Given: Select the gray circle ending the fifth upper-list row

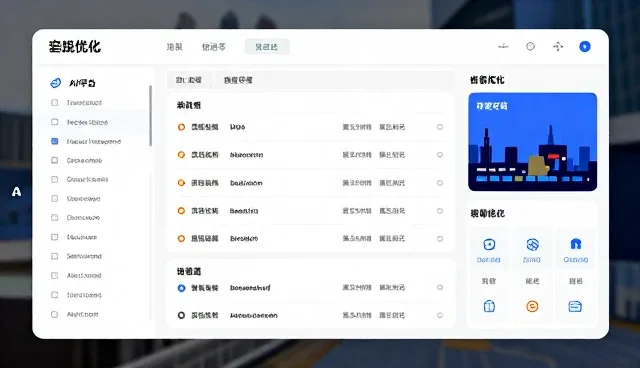Looking at the screenshot, I should click(x=440, y=239).
